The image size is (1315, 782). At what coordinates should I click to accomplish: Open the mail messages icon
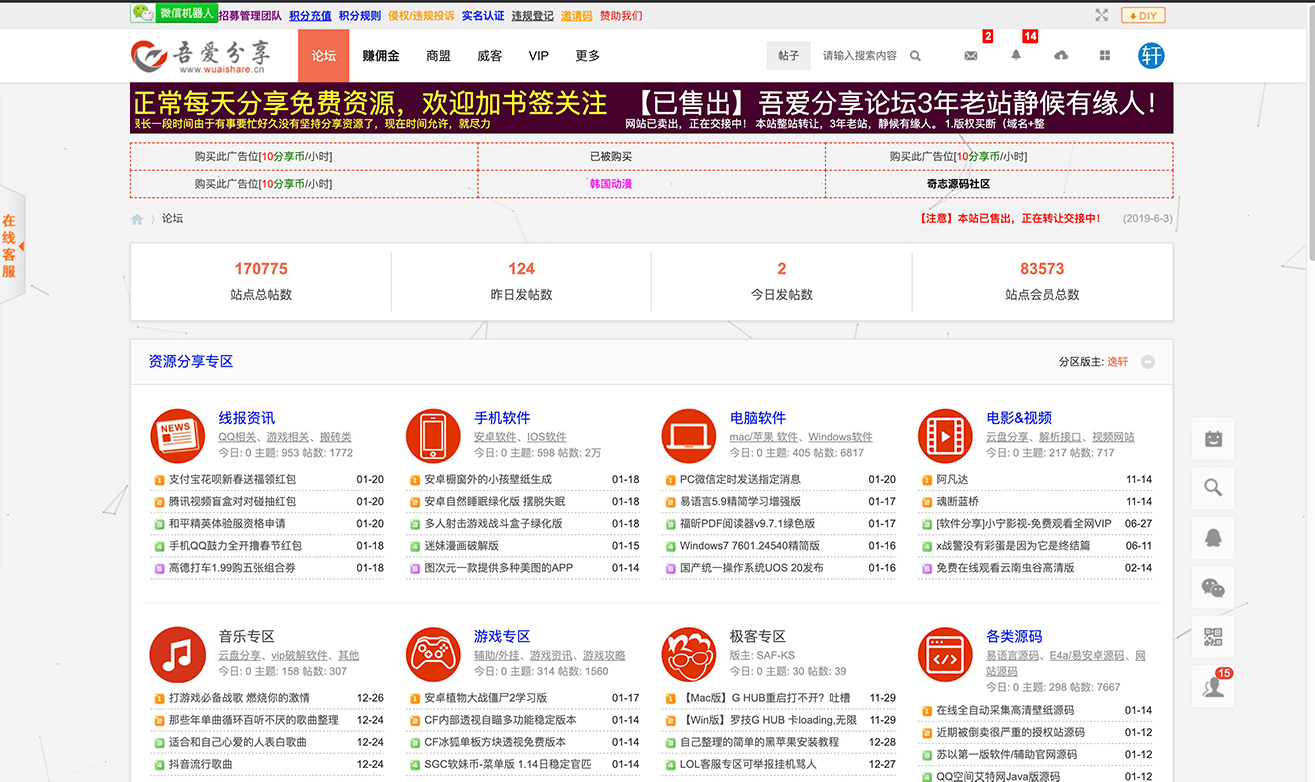click(x=971, y=56)
